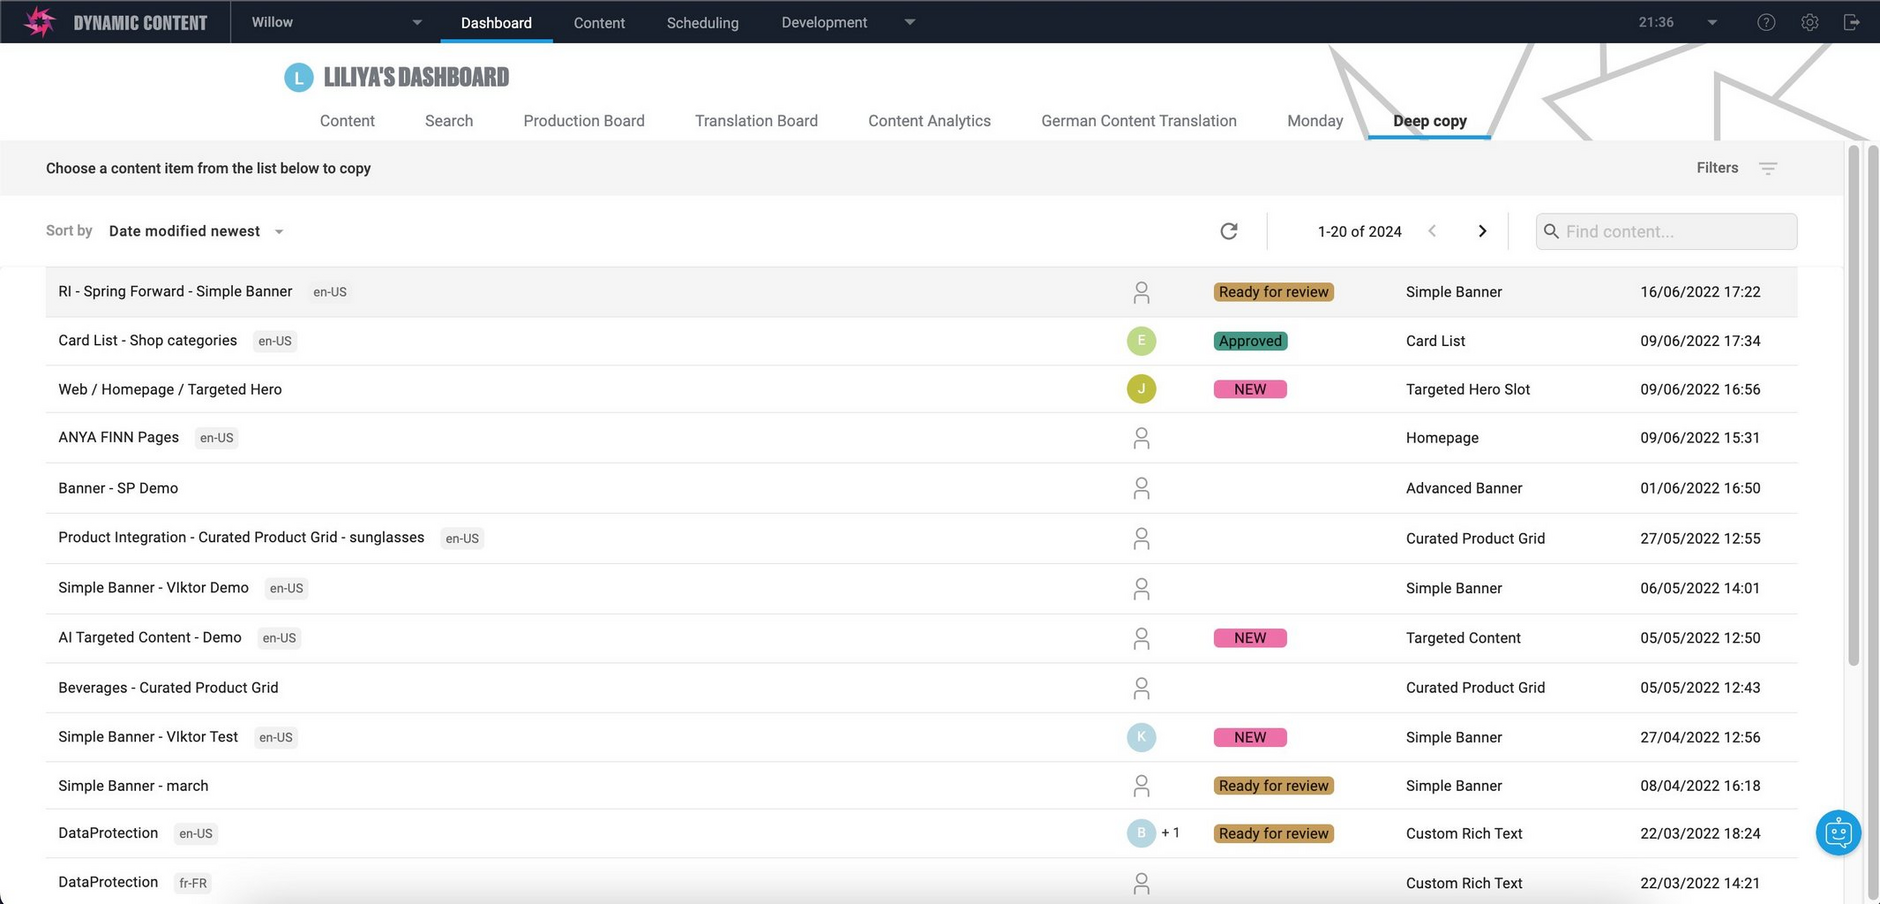
Task: Switch to the Production Board tab
Action: 583,121
